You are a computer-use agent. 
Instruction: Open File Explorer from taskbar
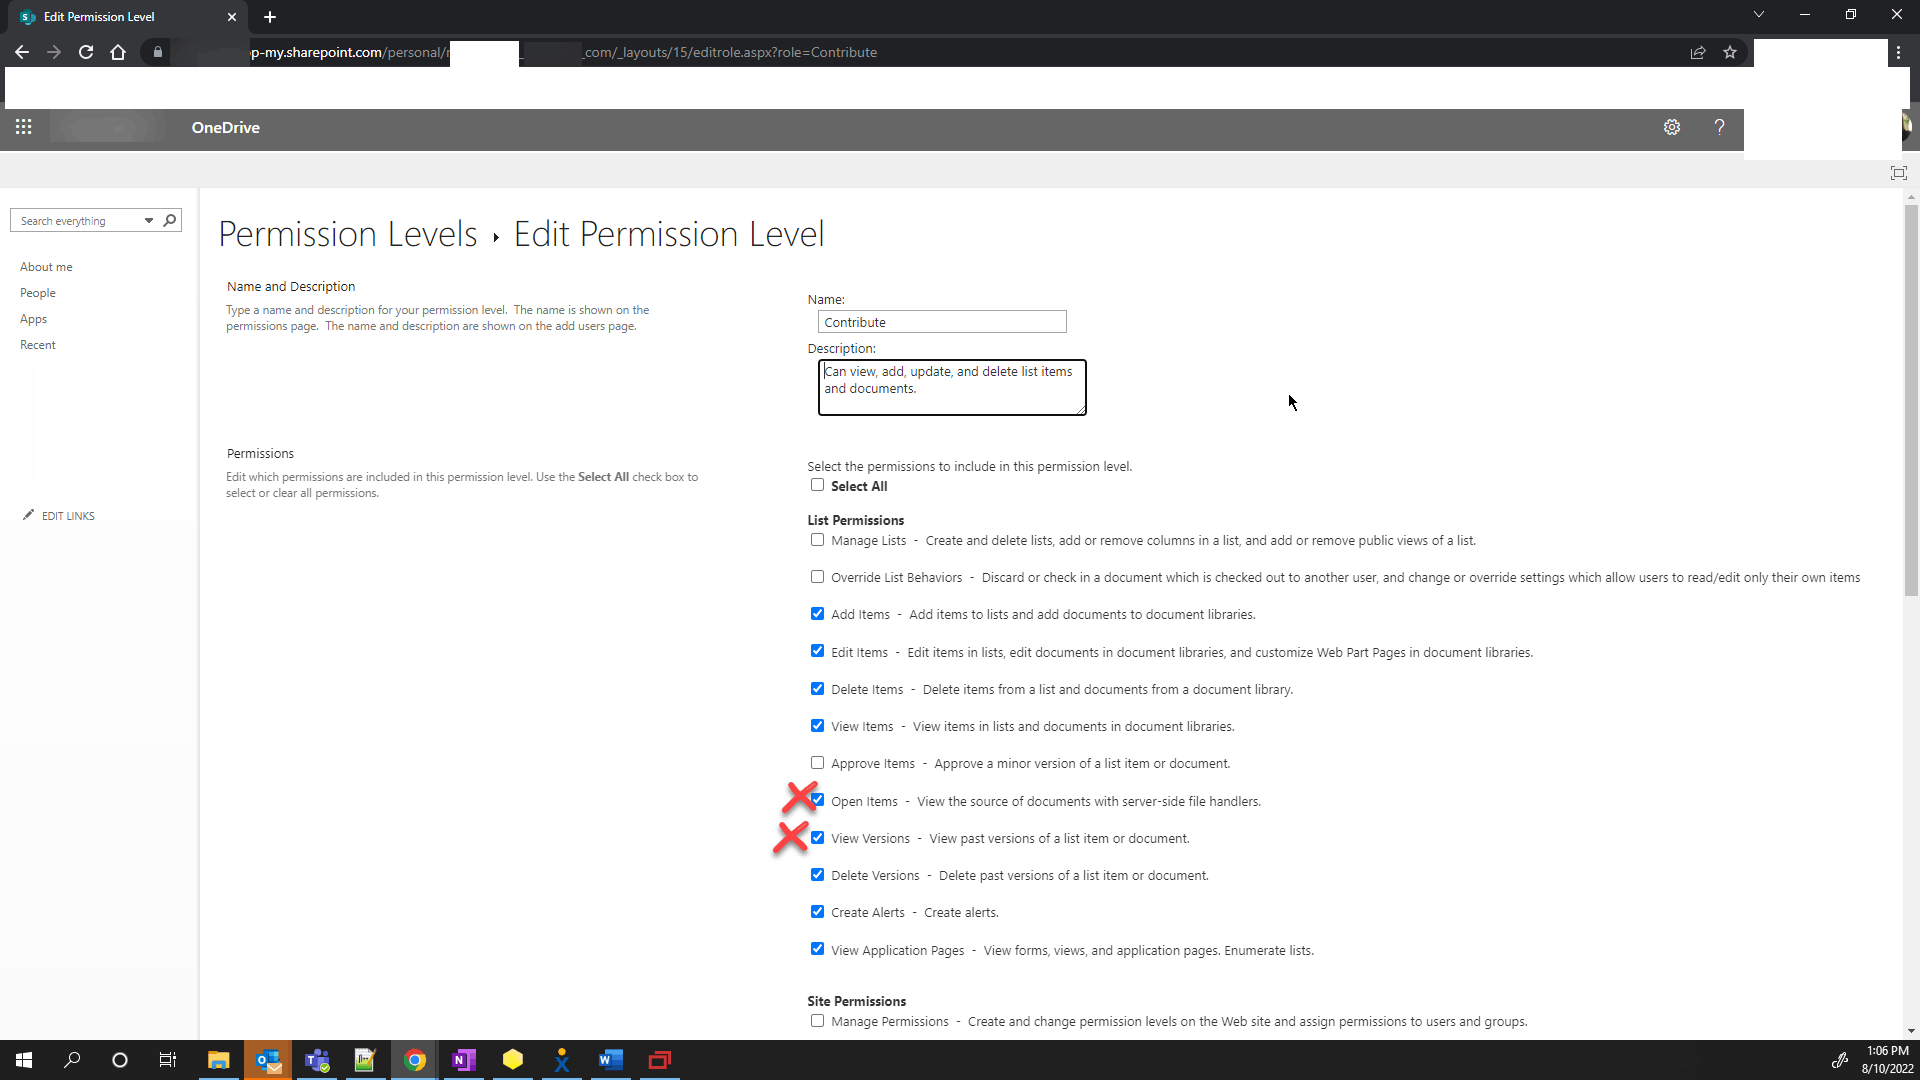coord(218,1060)
